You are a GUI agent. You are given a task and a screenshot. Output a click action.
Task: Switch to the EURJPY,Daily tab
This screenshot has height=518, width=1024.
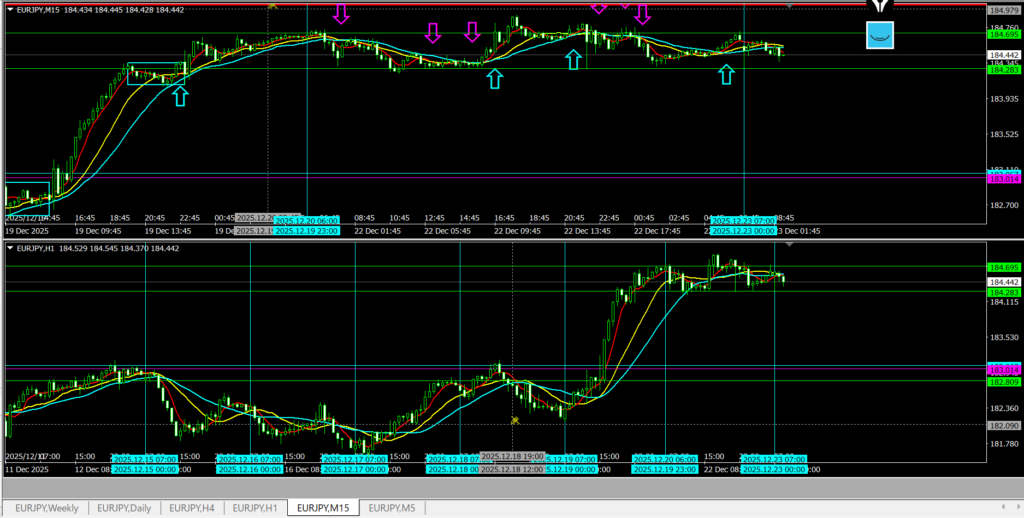click(124, 508)
